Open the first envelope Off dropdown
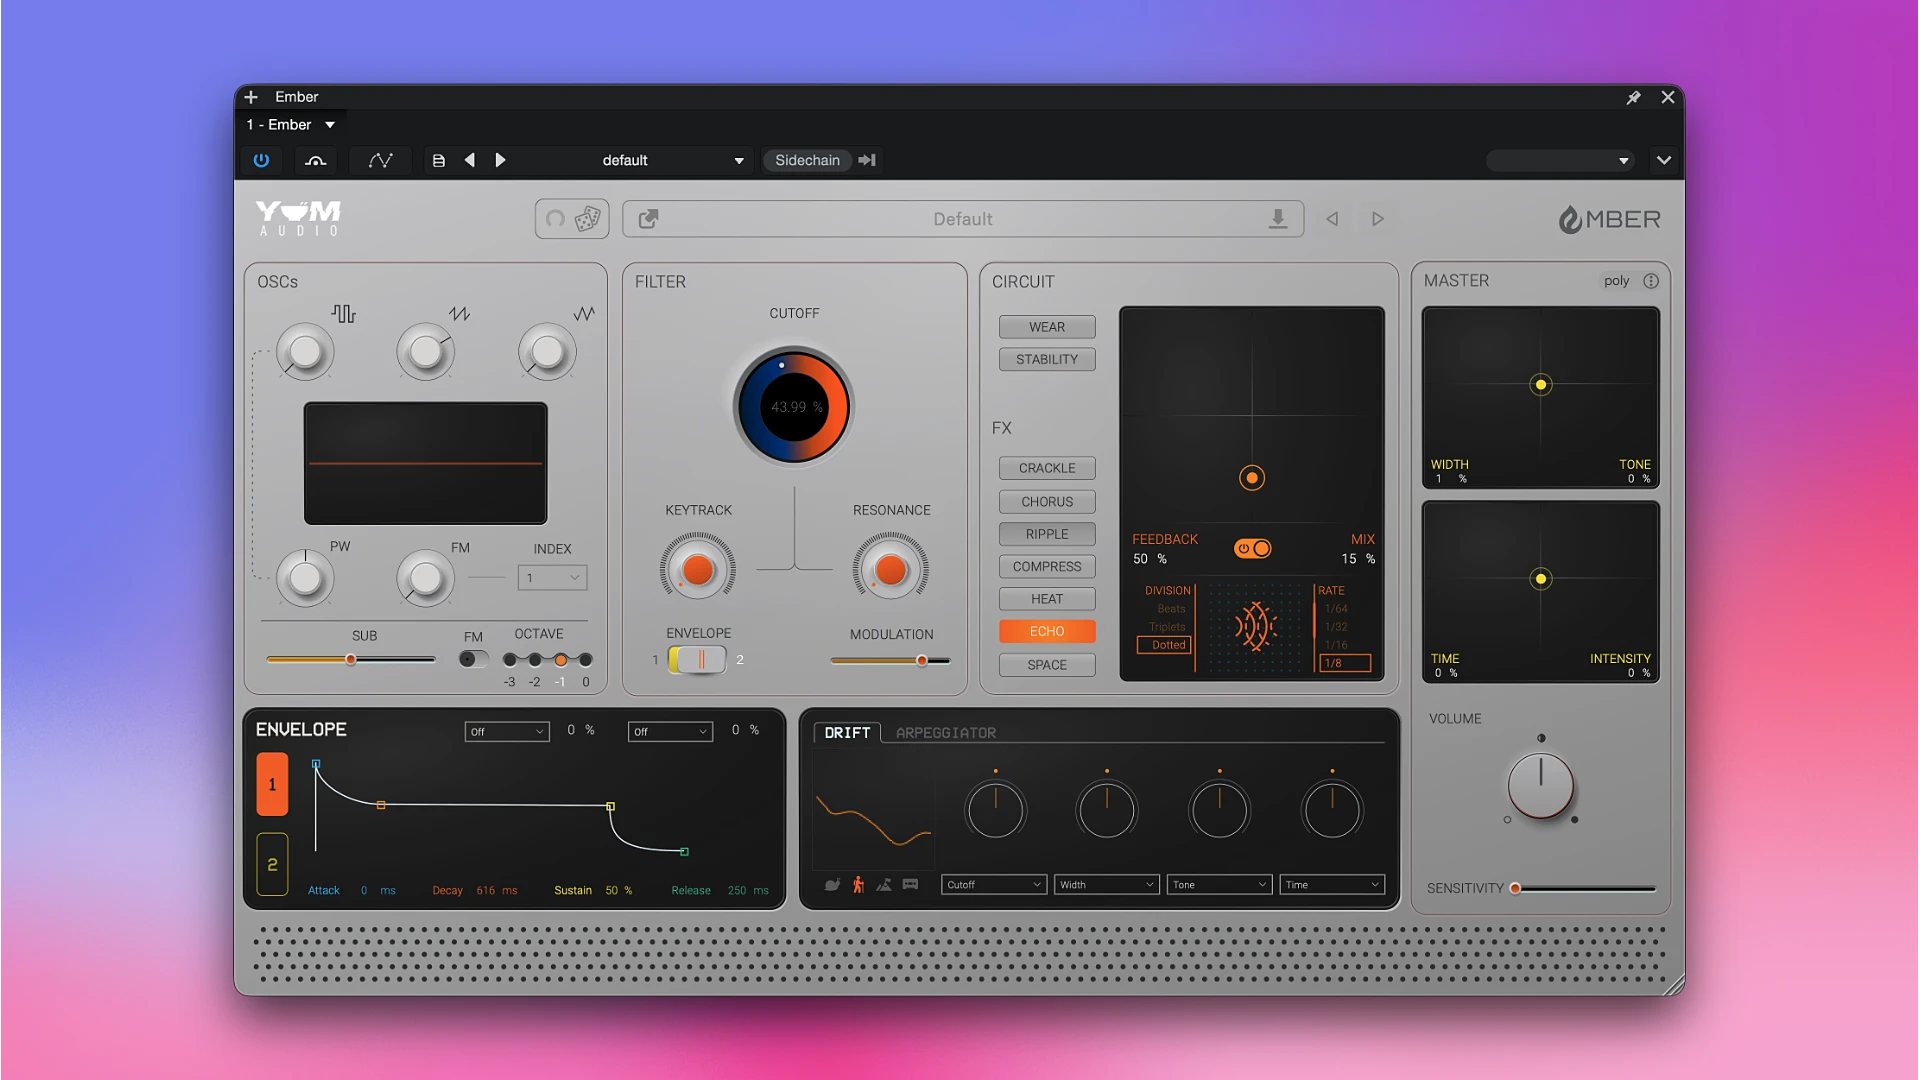This screenshot has width=1920, height=1080. click(507, 731)
